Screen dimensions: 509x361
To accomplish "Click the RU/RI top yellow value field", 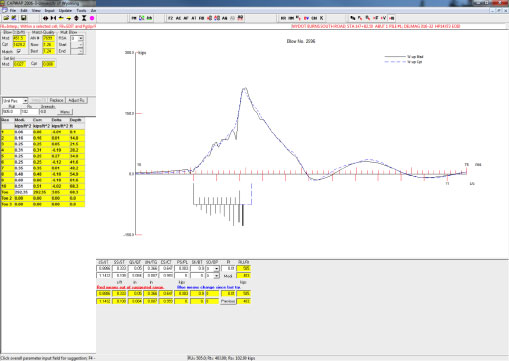I will (x=244, y=269).
